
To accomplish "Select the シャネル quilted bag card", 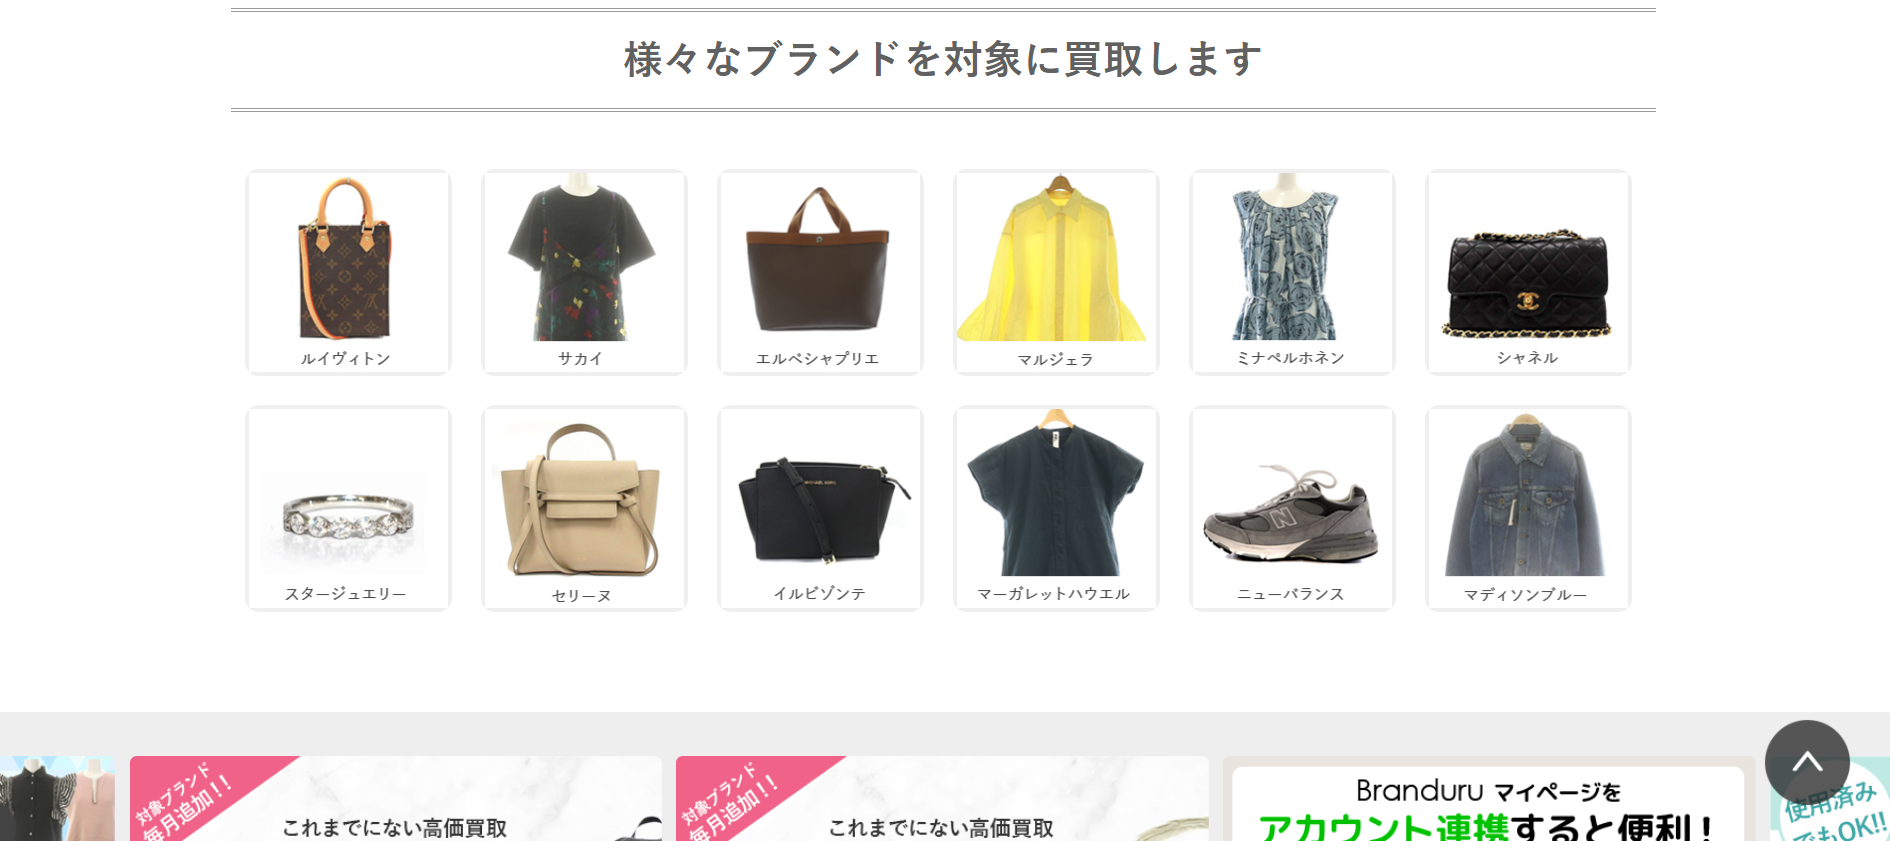I will (1528, 272).
